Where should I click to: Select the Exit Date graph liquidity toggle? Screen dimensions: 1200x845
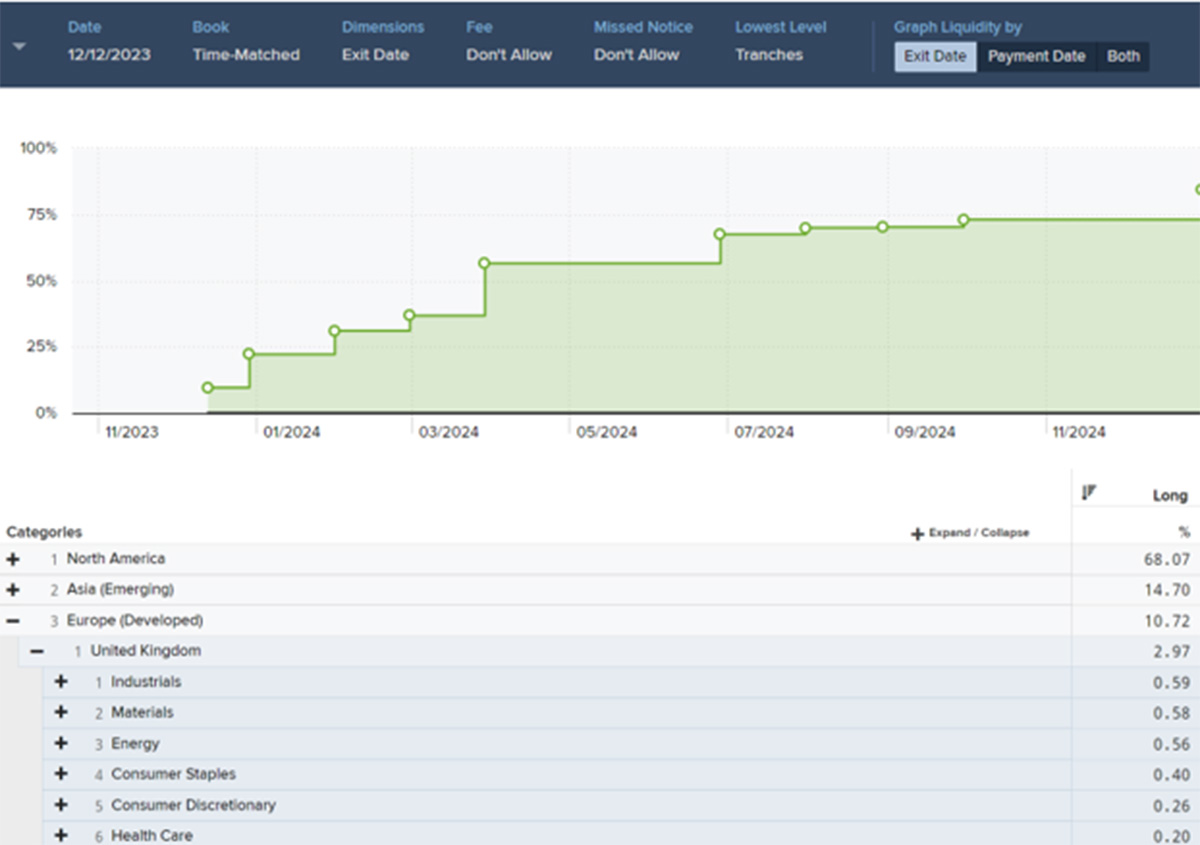coord(935,56)
